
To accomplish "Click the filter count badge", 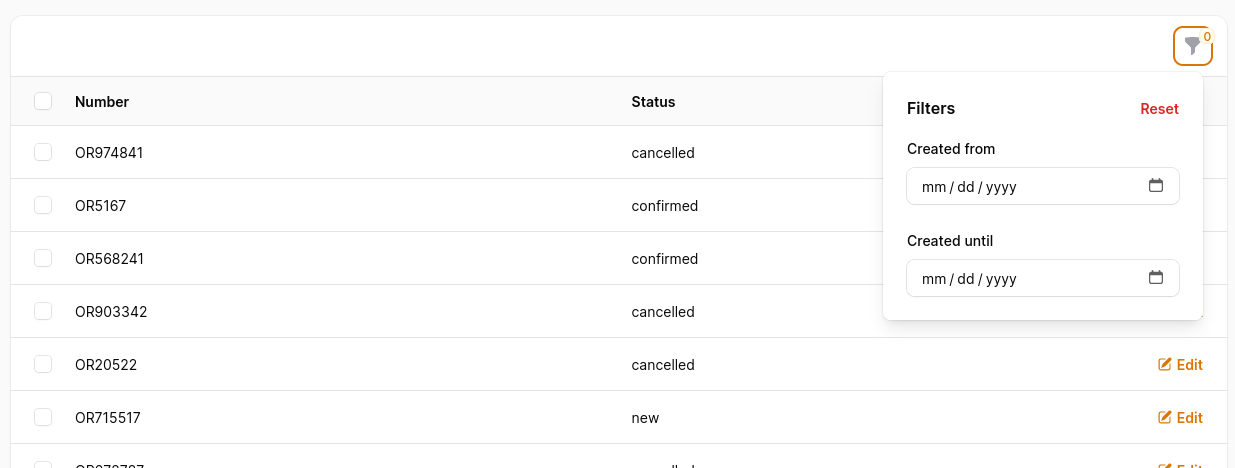I will (1207, 37).
